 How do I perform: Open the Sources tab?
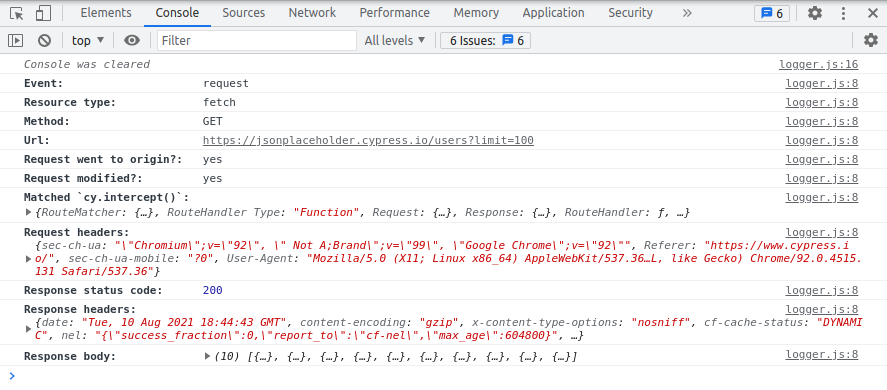tap(244, 13)
